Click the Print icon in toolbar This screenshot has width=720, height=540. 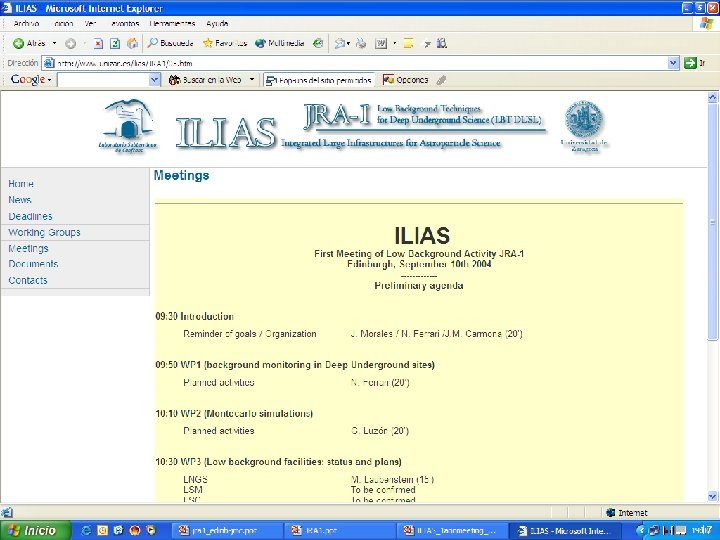(362, 44)
